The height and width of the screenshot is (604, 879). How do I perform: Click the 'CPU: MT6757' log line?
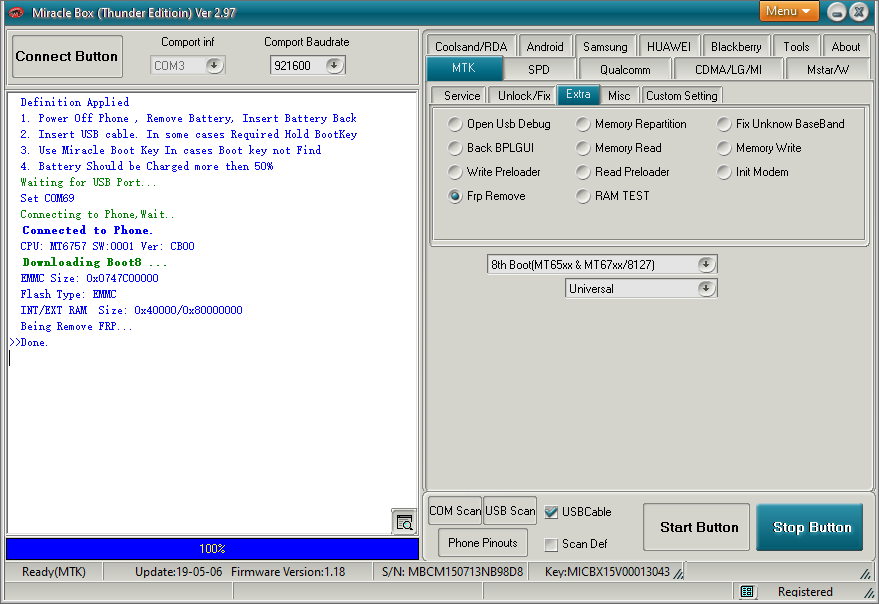[107, 246]
